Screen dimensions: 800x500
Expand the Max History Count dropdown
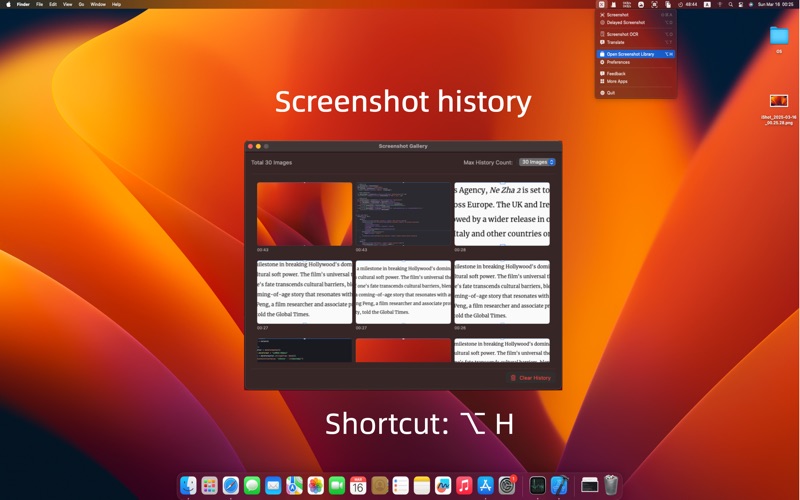point(537,162)
